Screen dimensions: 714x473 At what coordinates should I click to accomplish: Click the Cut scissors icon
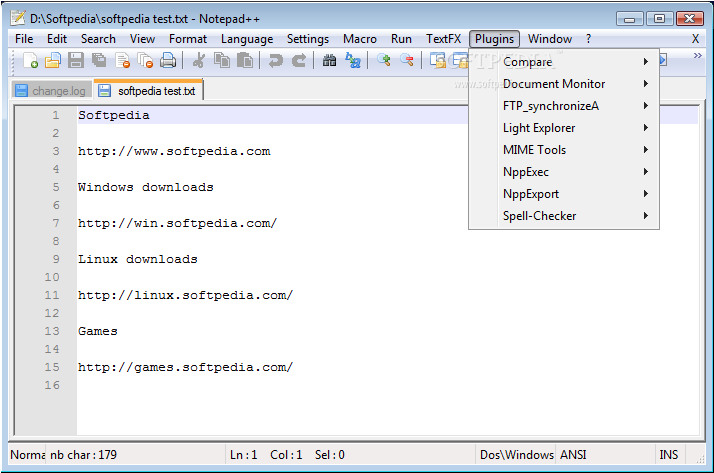click(199, 60)
